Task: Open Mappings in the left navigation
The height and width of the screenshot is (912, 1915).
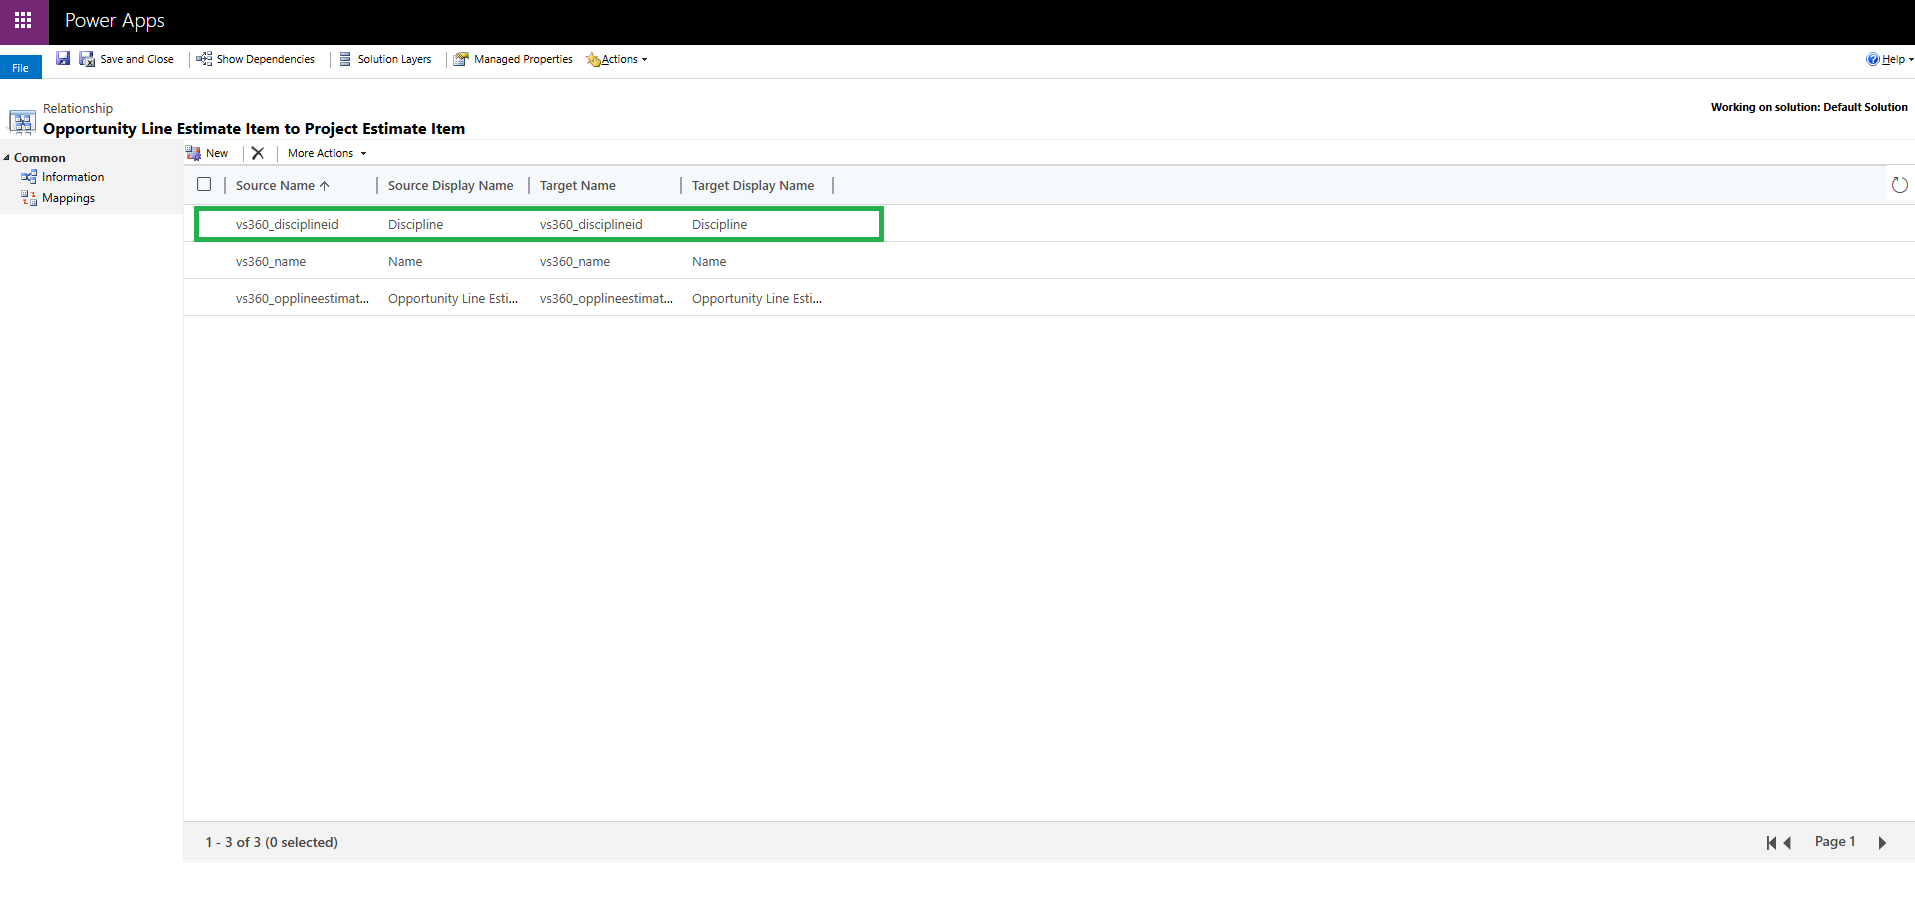Action: coord(58,198)
